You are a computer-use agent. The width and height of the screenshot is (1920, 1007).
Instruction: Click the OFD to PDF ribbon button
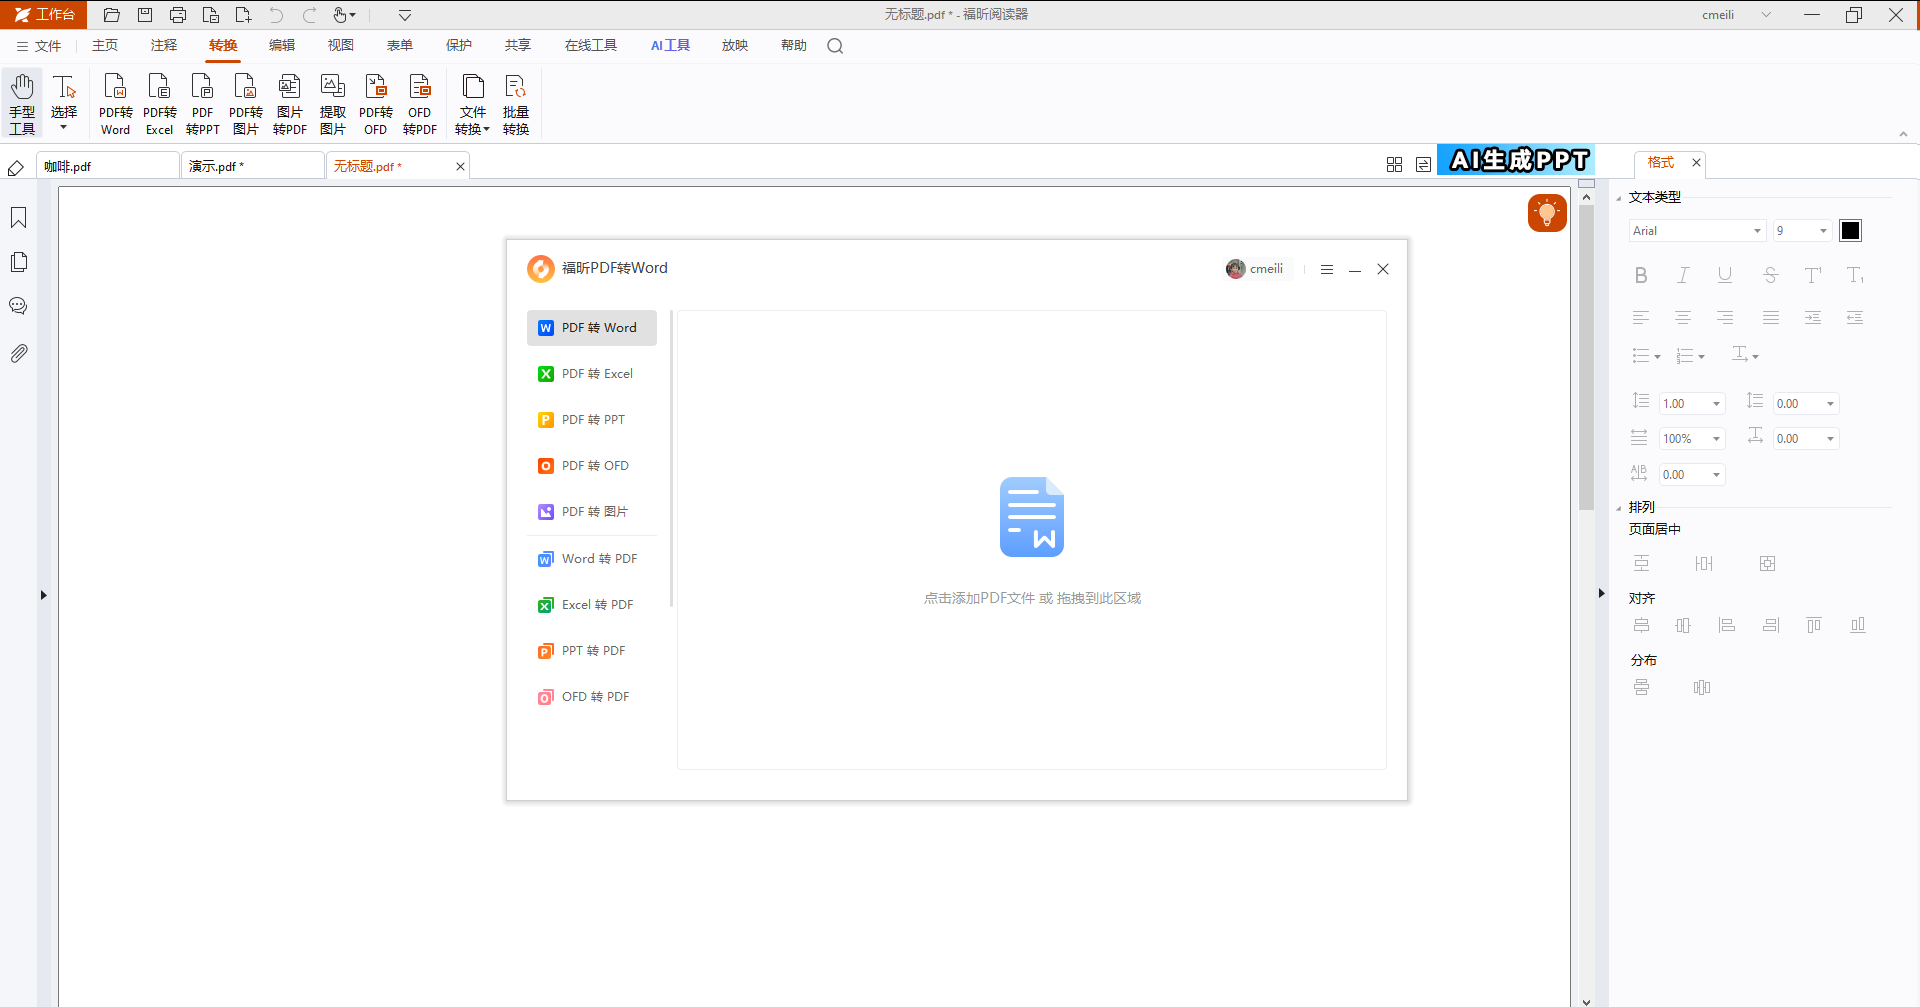420,103
